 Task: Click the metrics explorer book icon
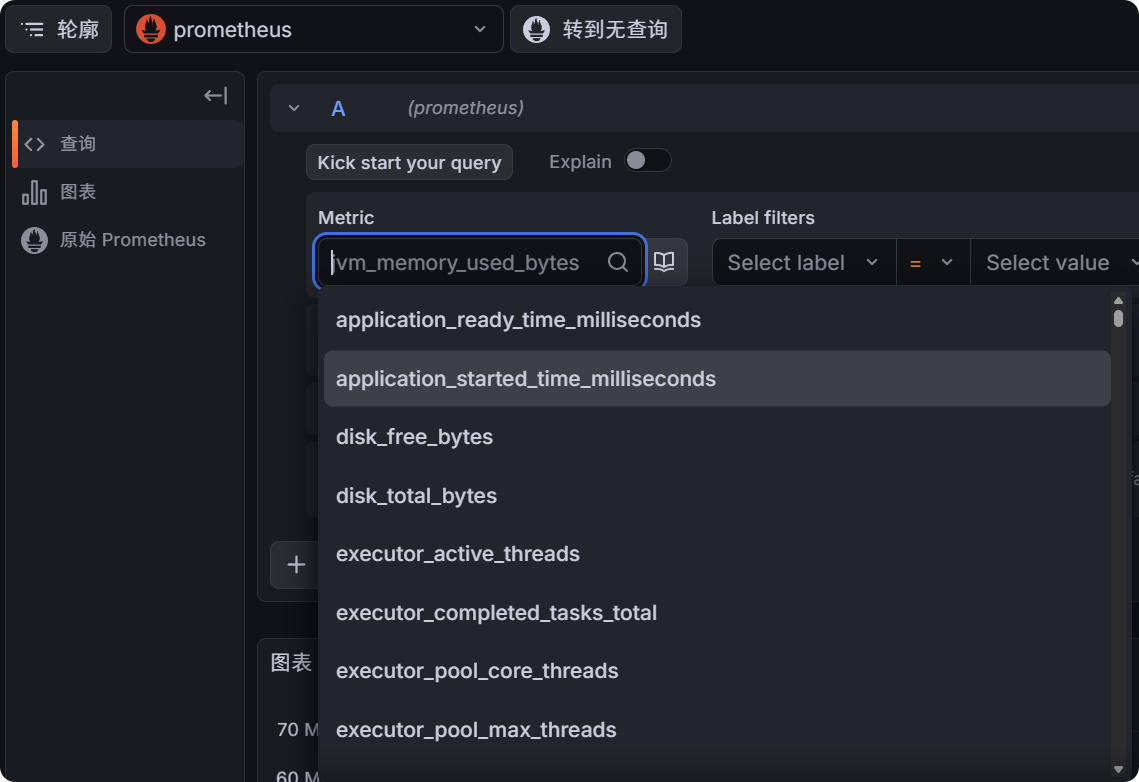664,262
